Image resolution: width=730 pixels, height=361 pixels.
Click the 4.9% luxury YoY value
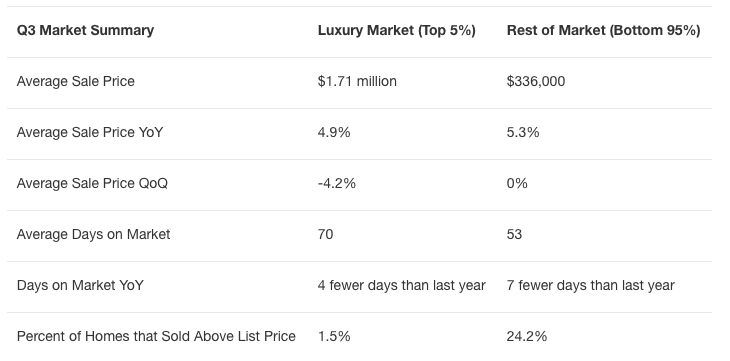click(334, 132)
